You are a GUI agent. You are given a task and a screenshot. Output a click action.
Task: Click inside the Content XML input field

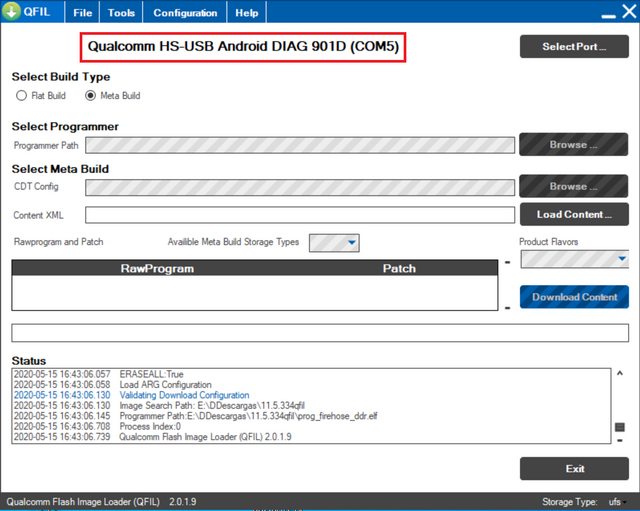[300, 215]
